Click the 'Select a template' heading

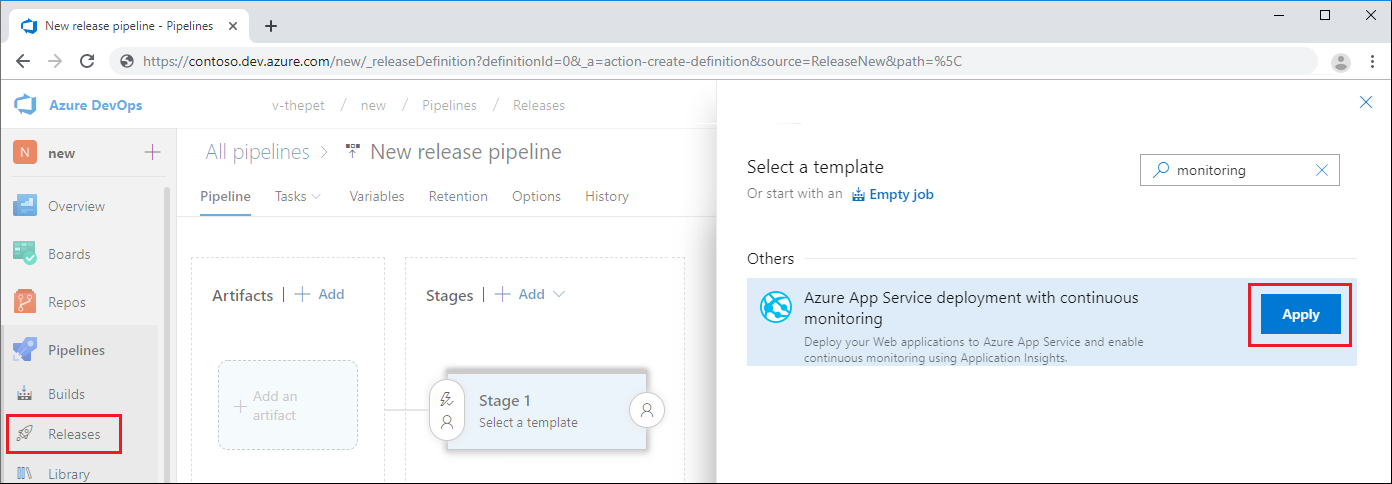tap(815, 167)
